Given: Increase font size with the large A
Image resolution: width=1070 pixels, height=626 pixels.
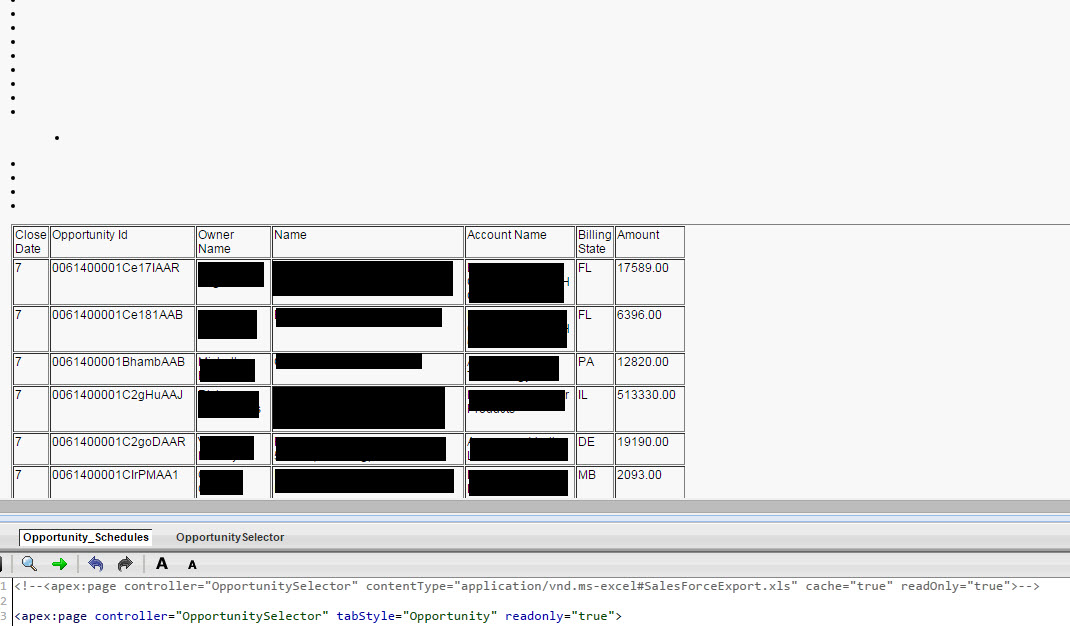Looking at the screenshot, I should point(162,564).
